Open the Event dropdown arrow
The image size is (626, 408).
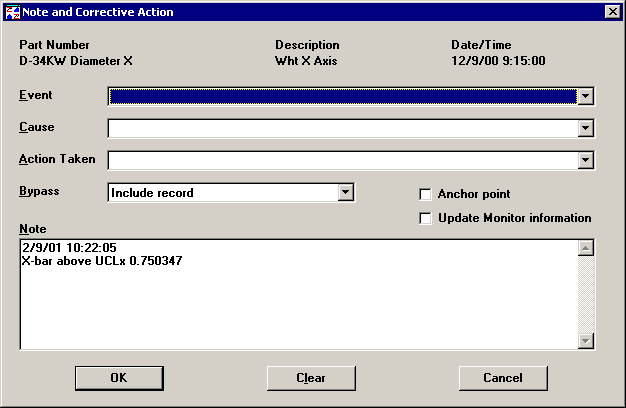tap(586, 96)
